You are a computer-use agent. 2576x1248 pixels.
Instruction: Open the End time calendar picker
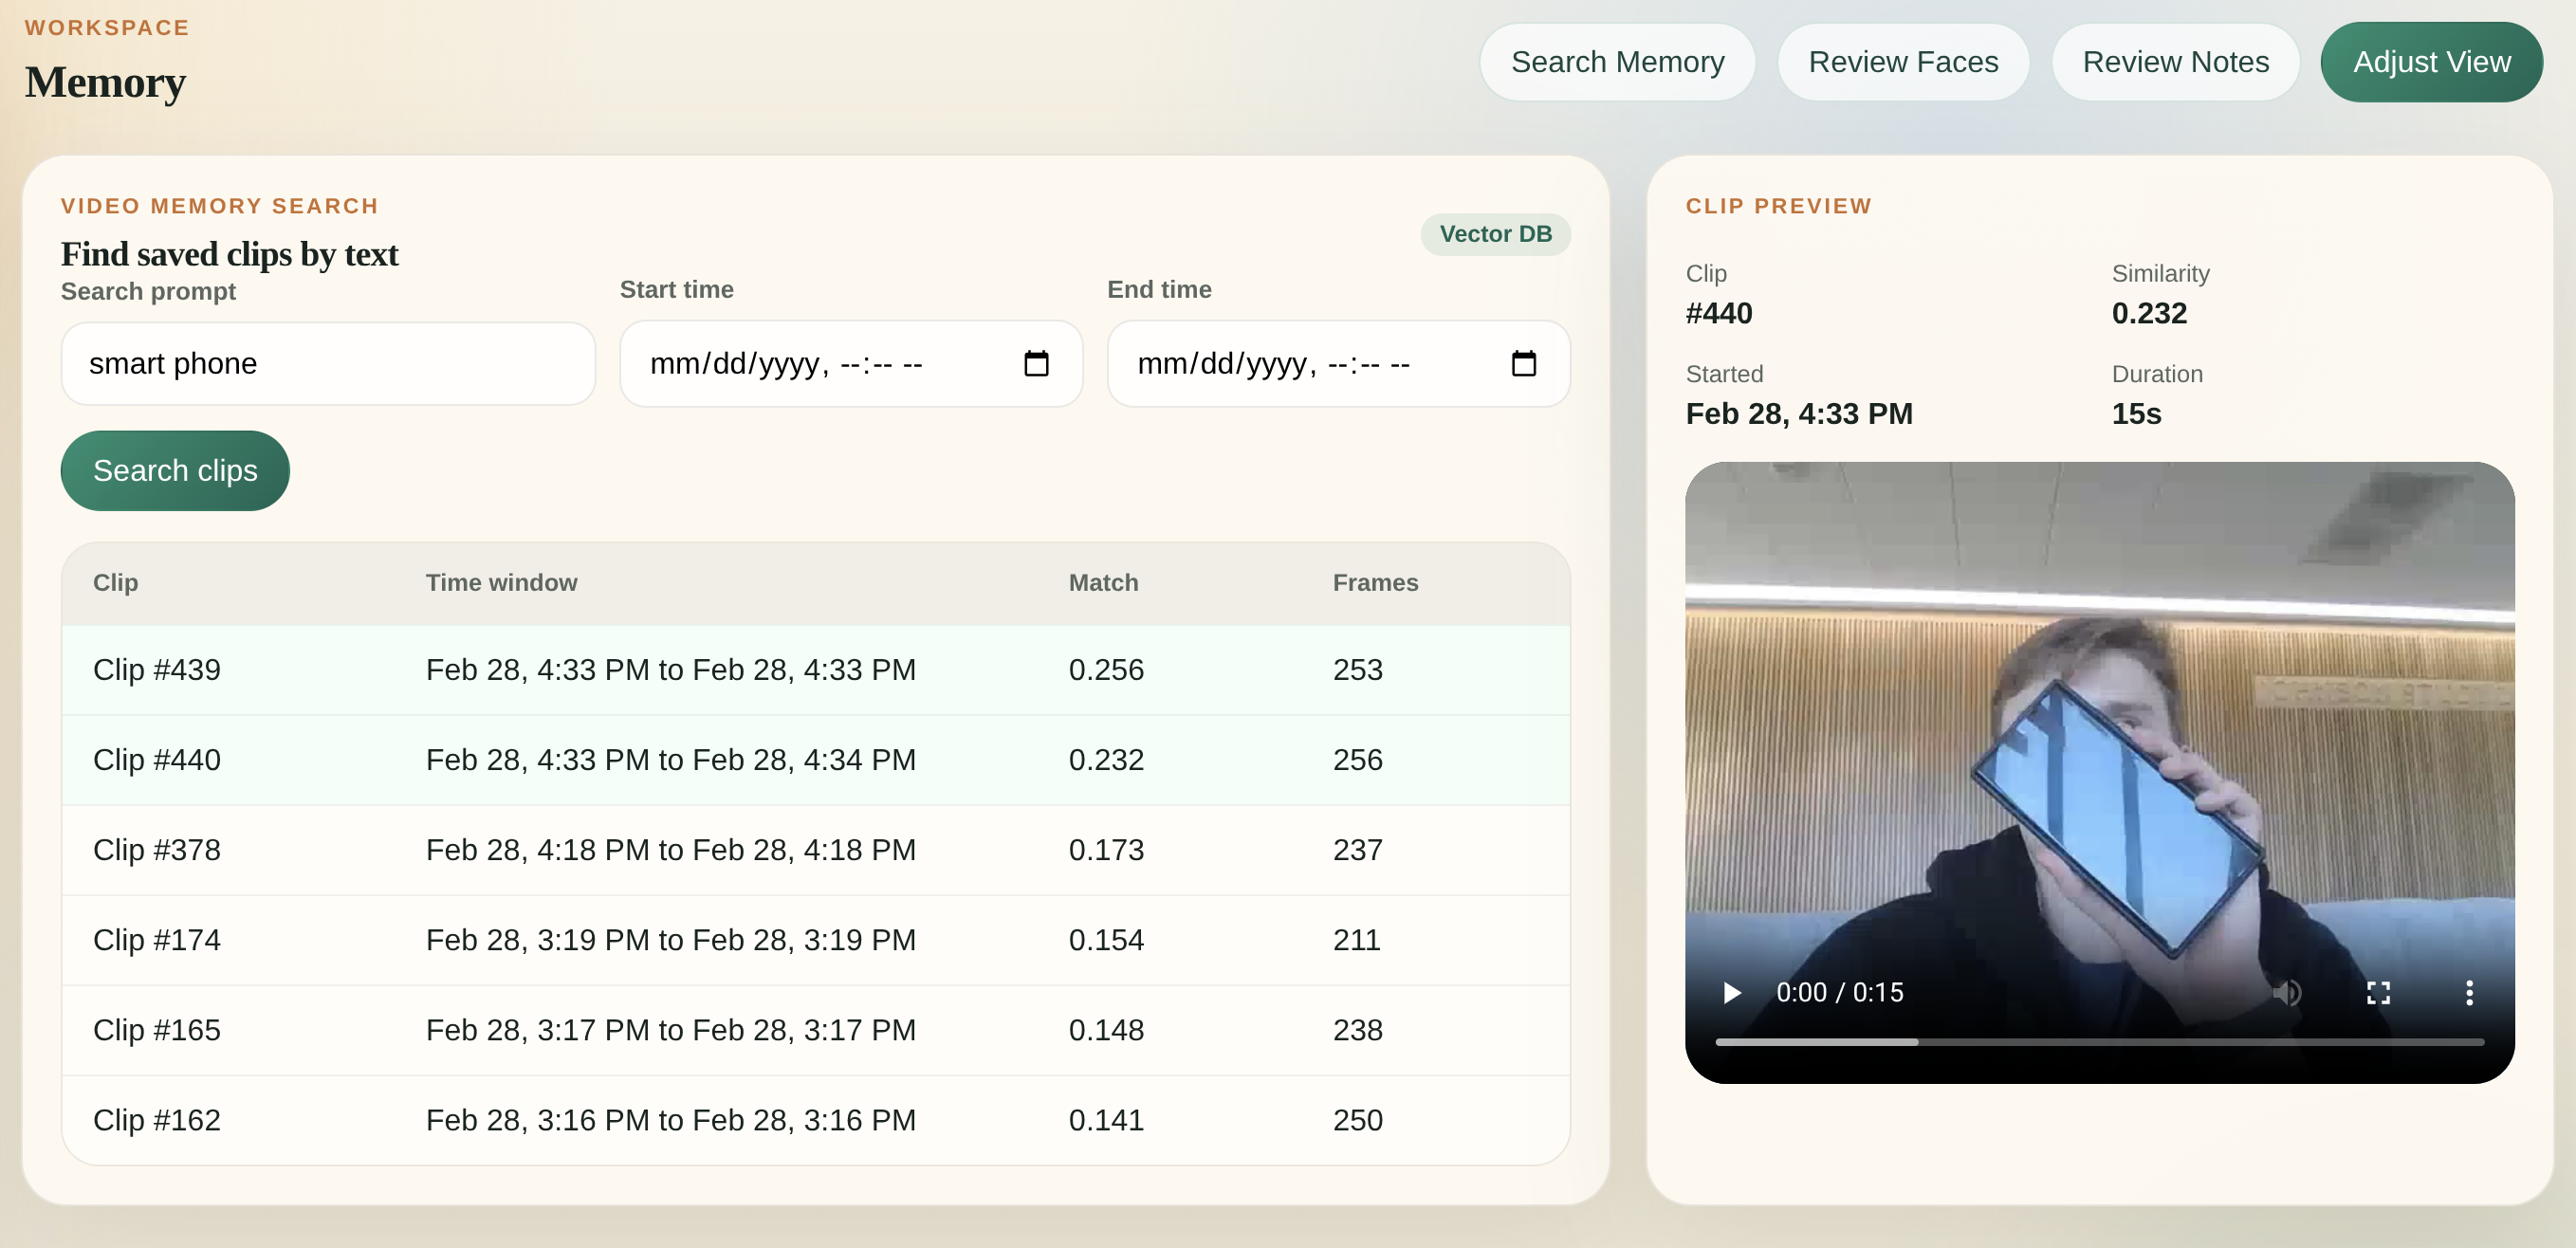click(1523, 363)
